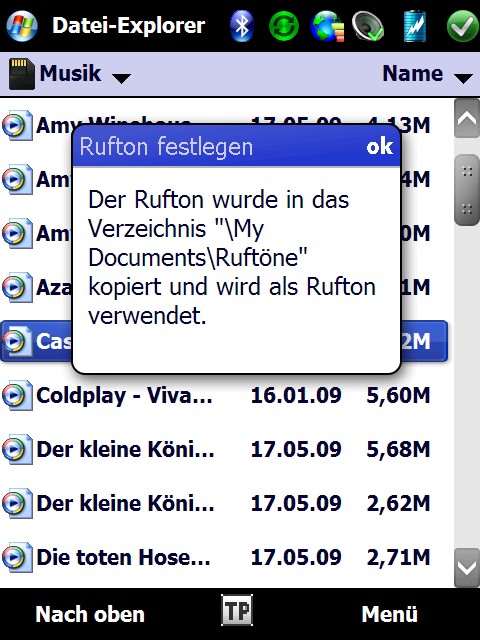
Task: Tap the Nach oben softkey
Action: (x=90, y=614)
